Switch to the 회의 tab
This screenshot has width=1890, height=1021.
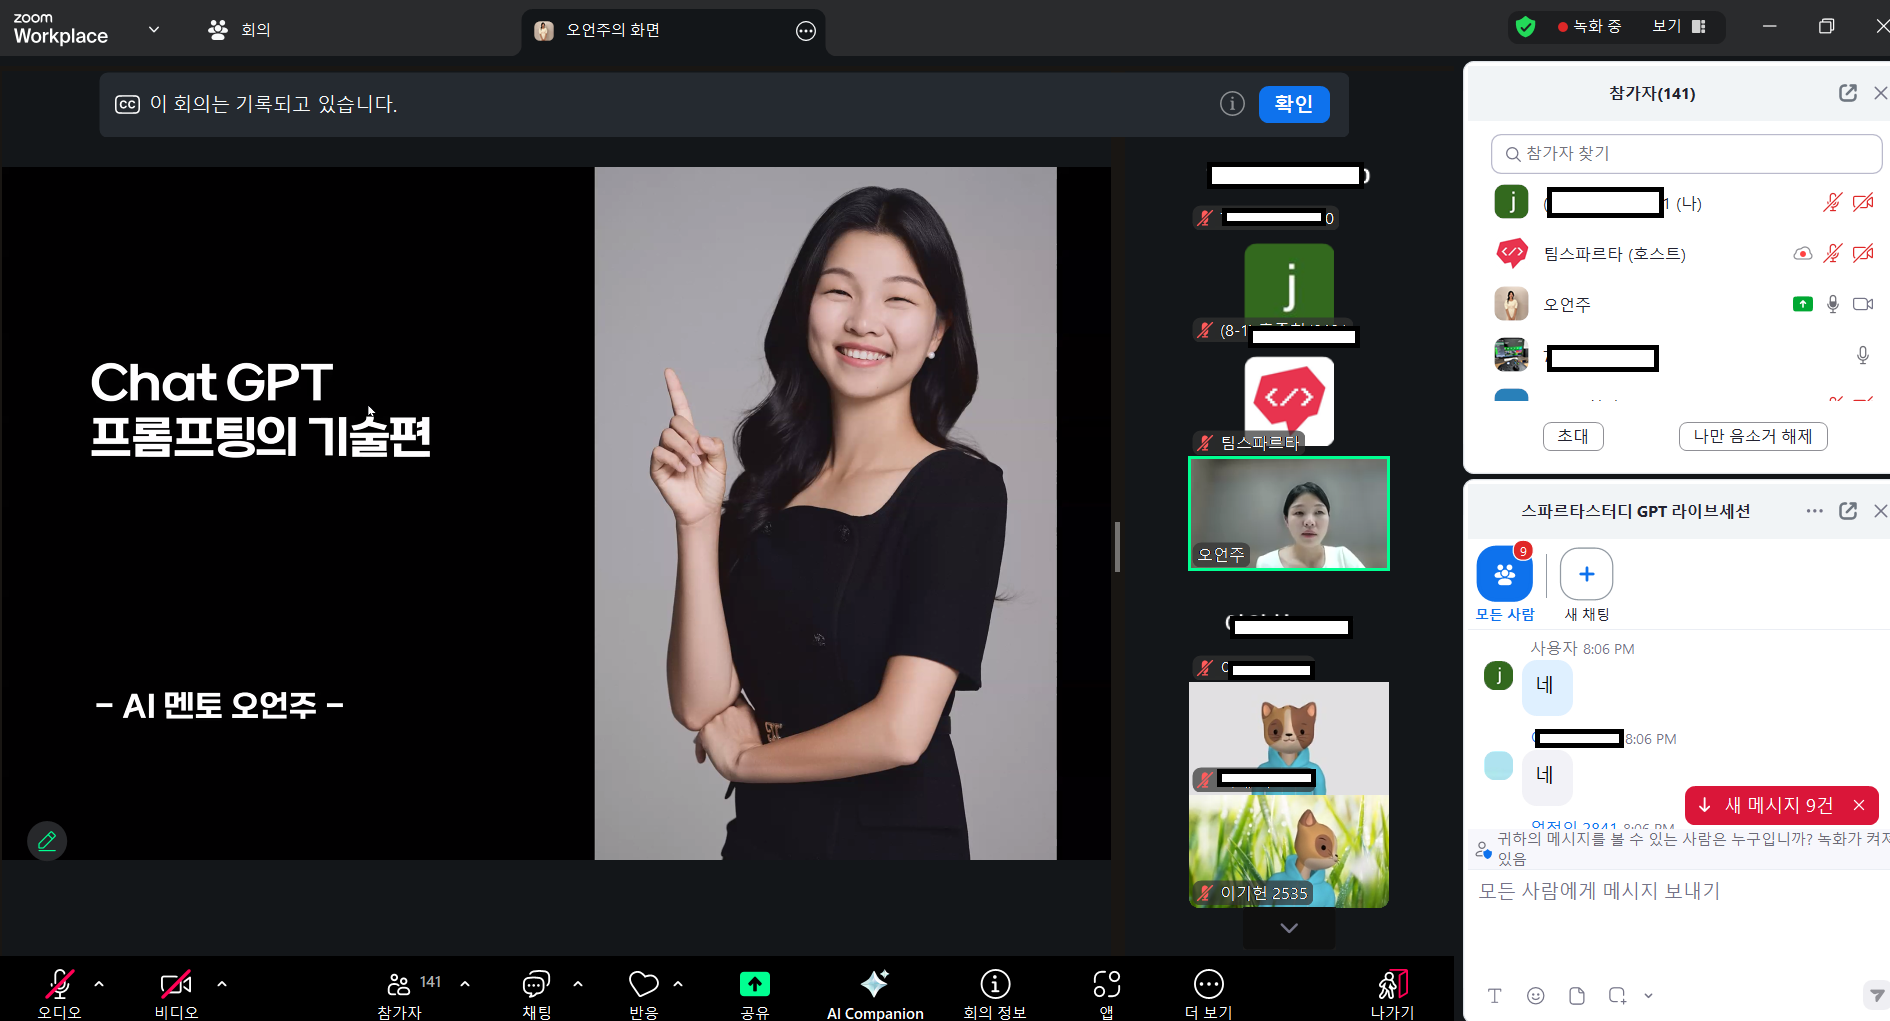(x=240, y=30)
